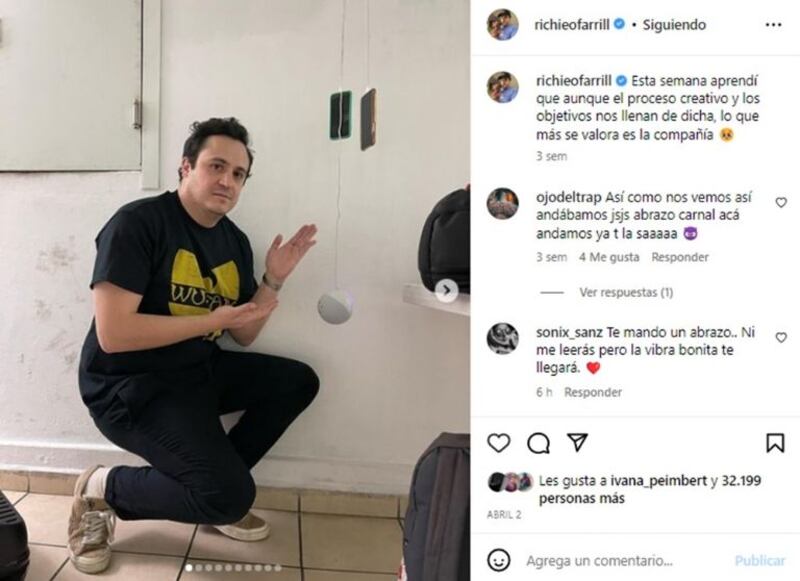Open the comment bubble icon
Screen dimensions: 800x581
tap(538, 443)
